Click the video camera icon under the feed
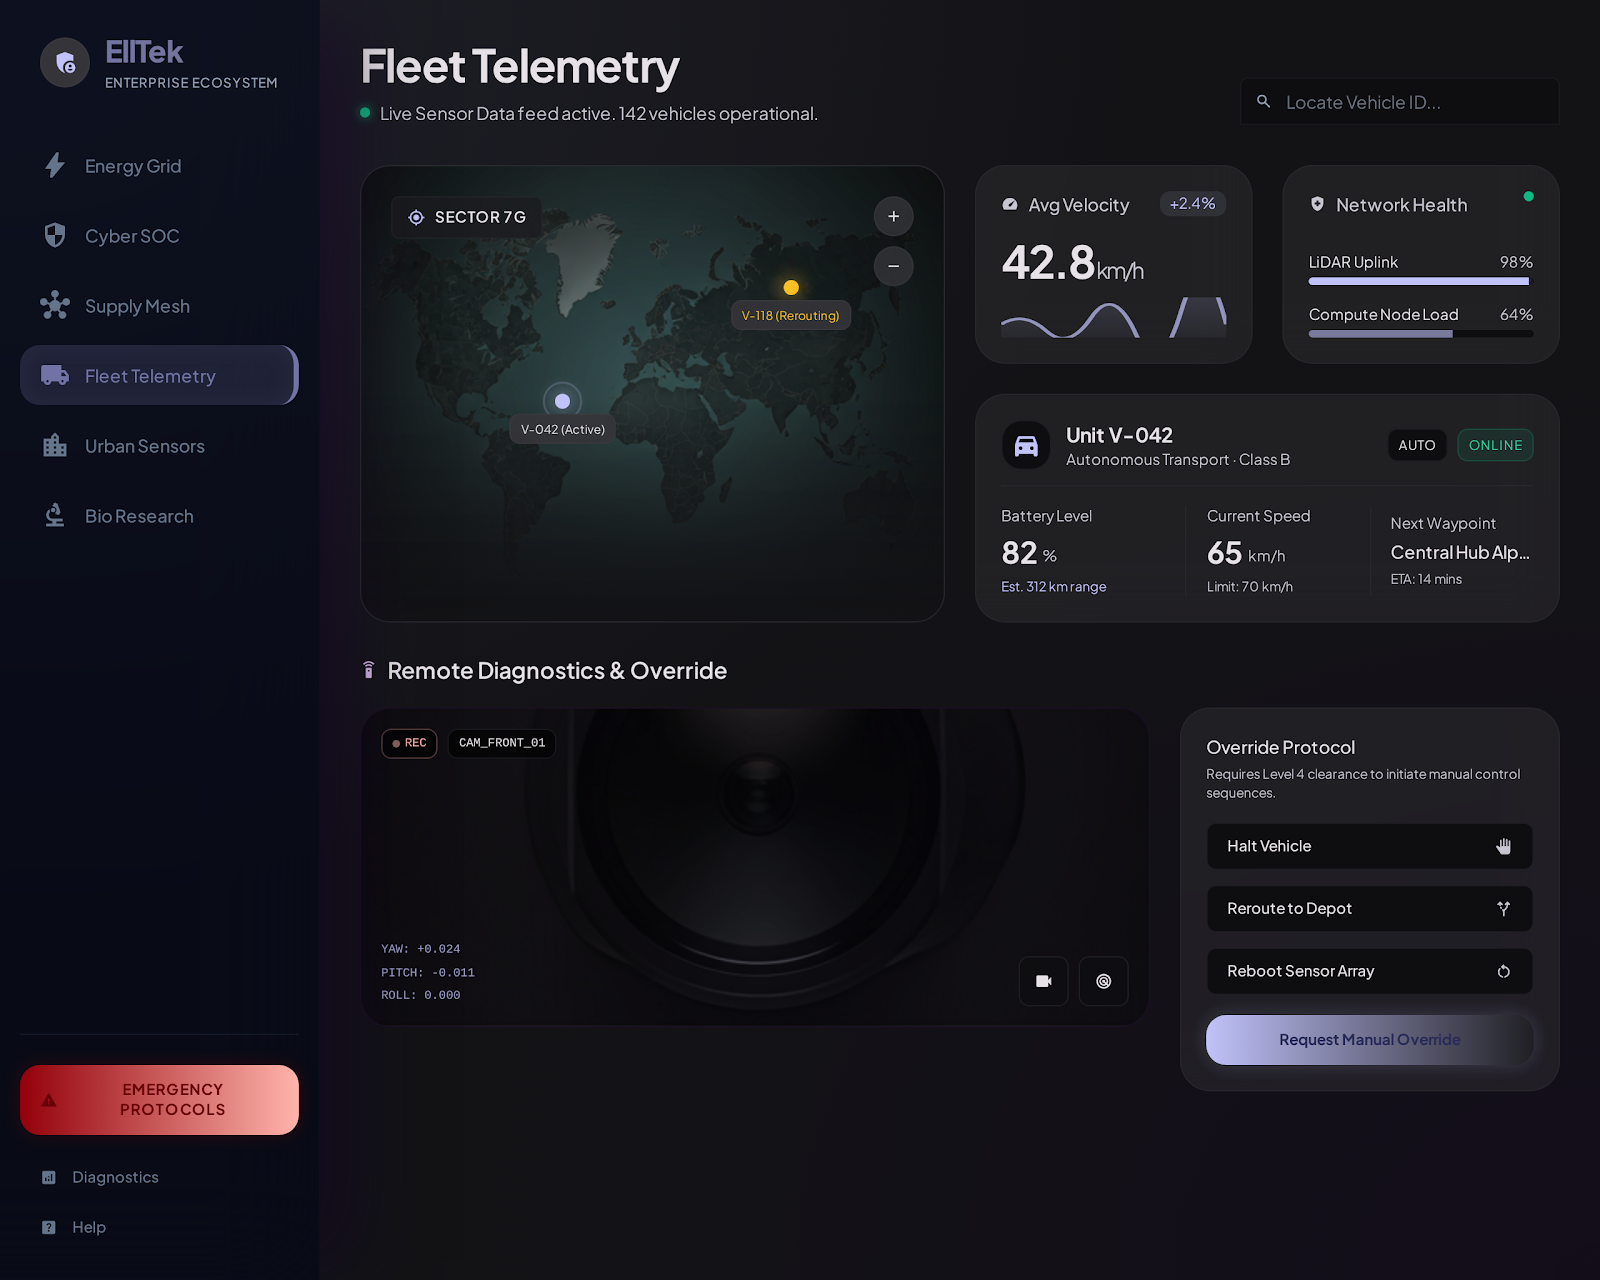 click(x=1043, y=981)
